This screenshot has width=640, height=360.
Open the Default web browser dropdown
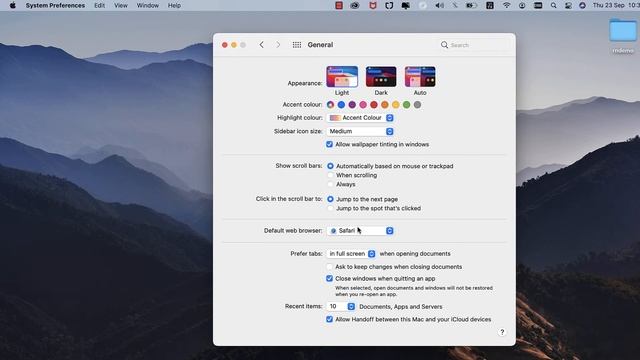click(360, 231)
